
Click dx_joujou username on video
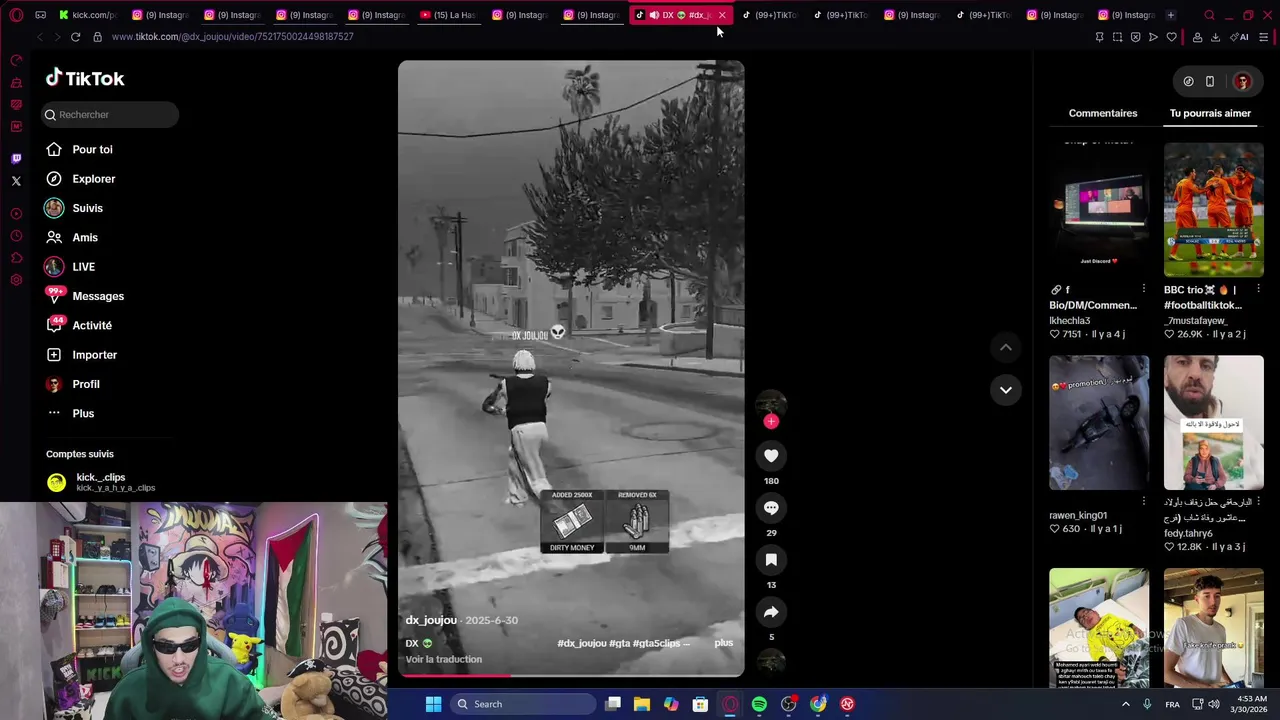[x=431, y=620]
